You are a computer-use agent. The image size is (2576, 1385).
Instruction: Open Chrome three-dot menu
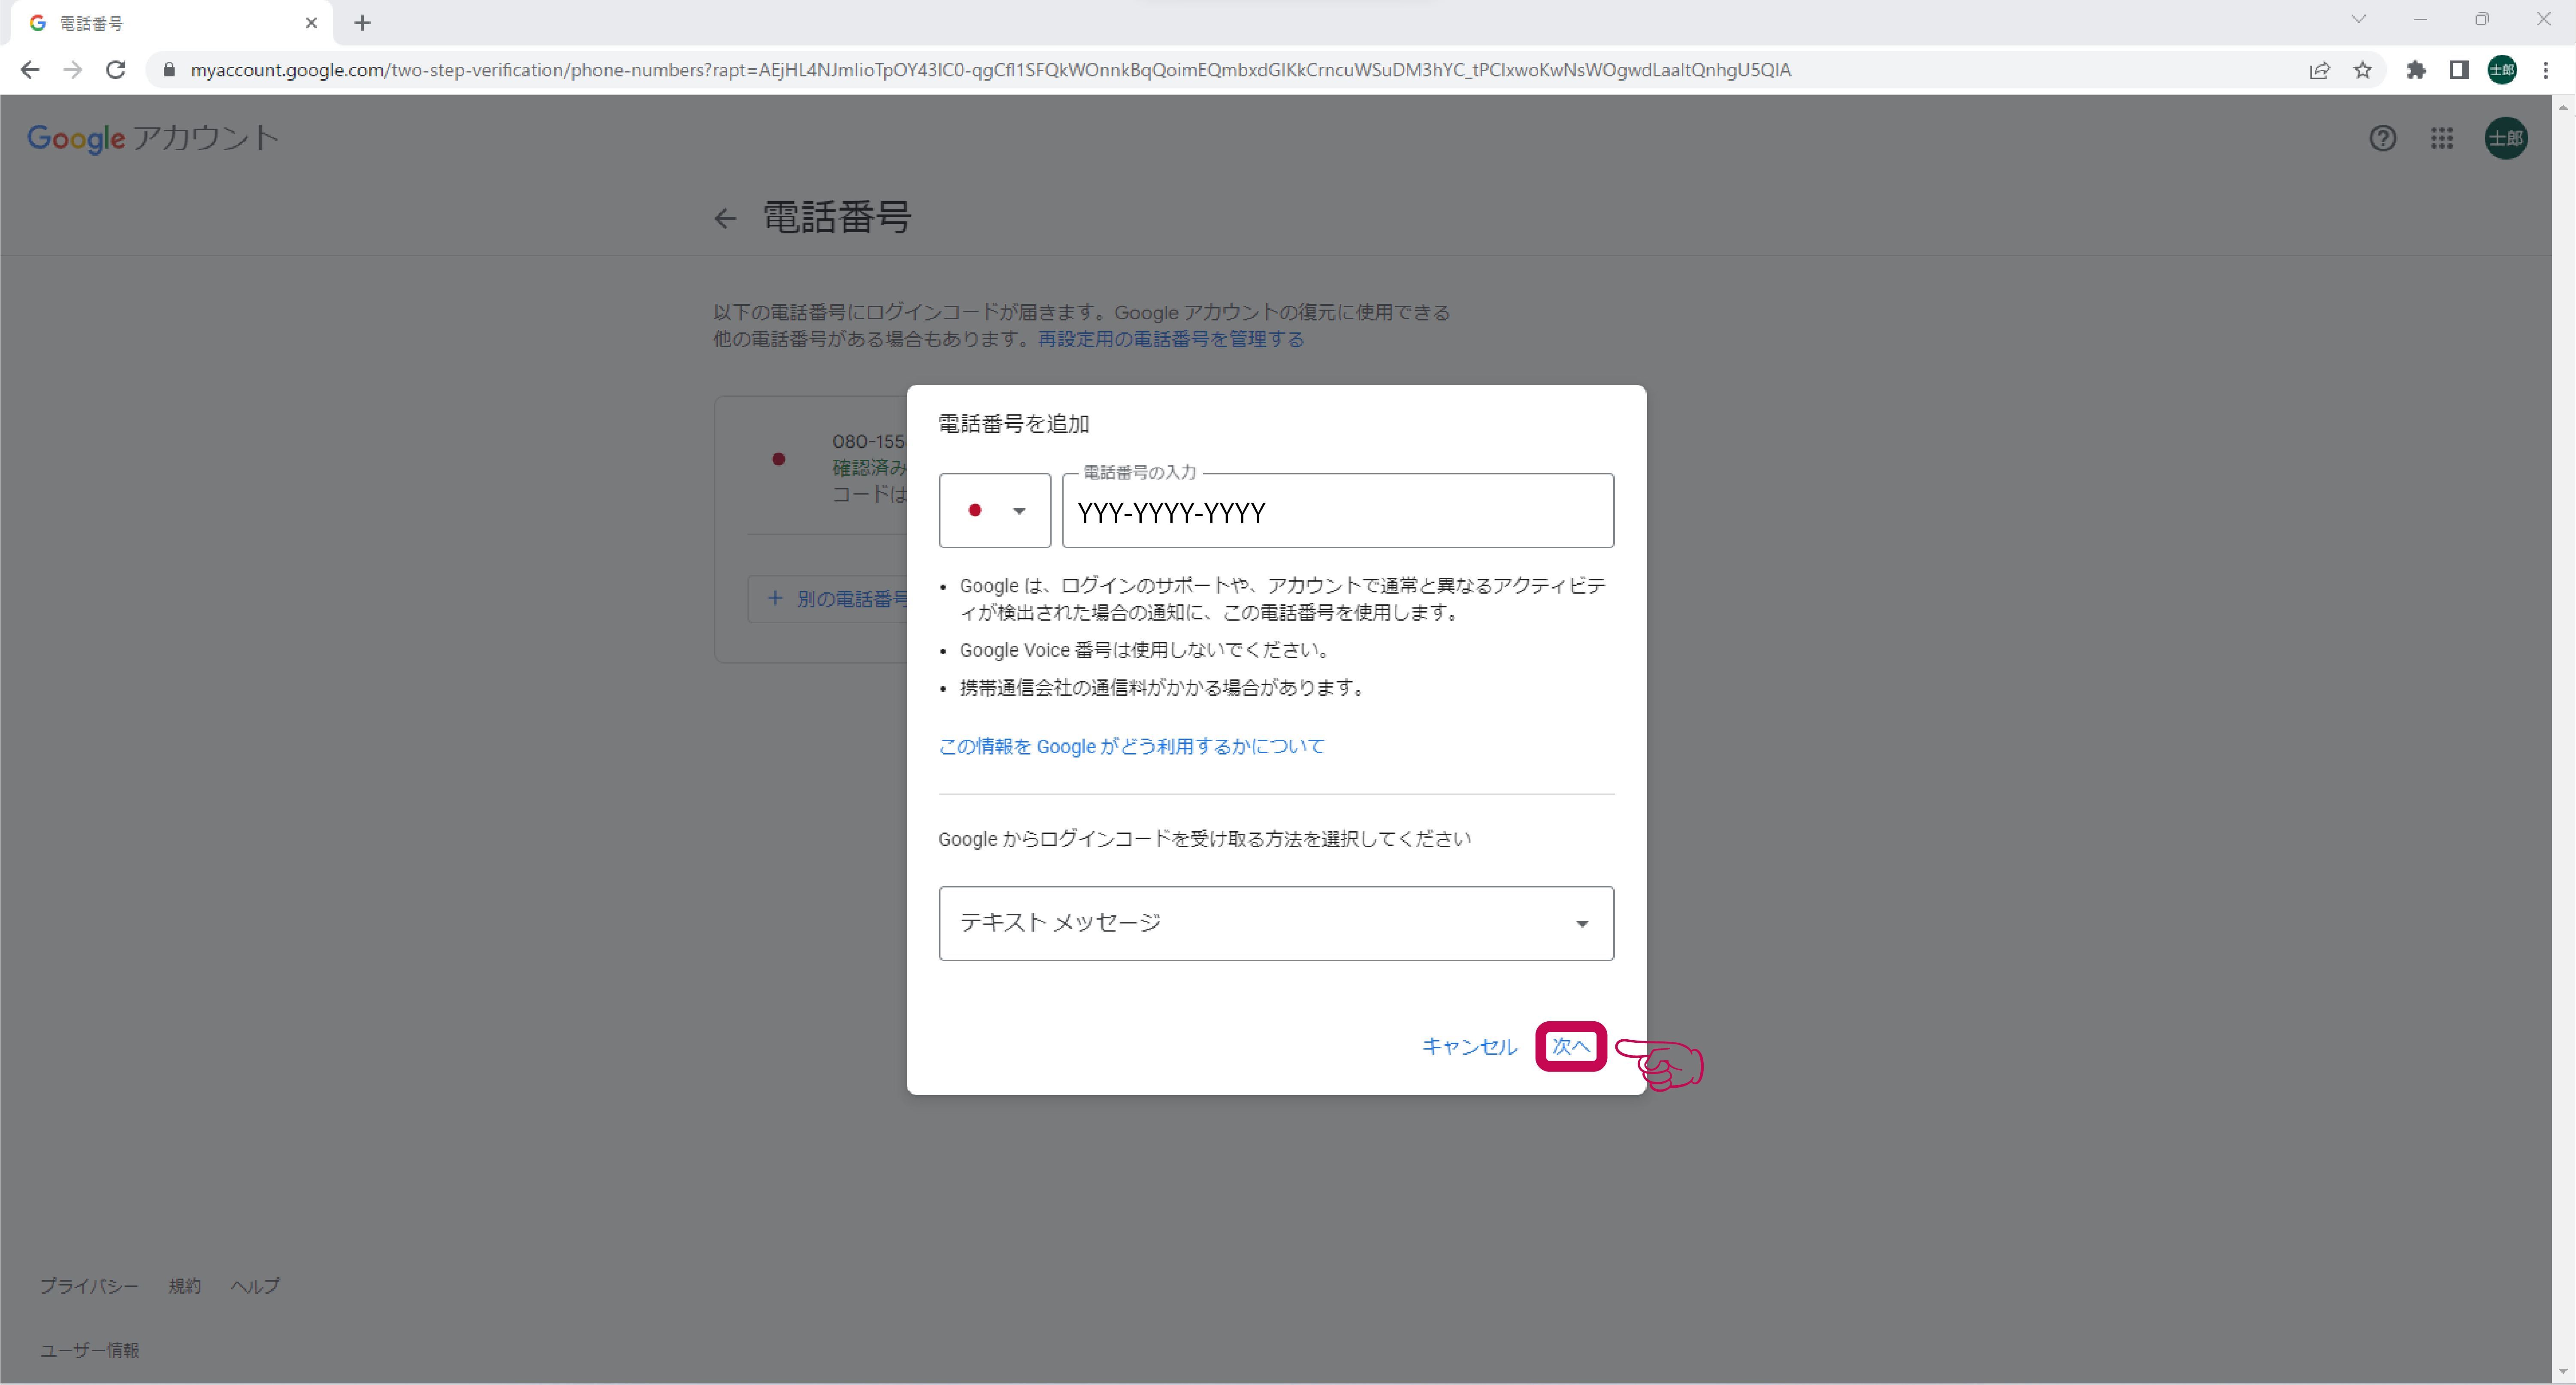tap(2545, 70)
